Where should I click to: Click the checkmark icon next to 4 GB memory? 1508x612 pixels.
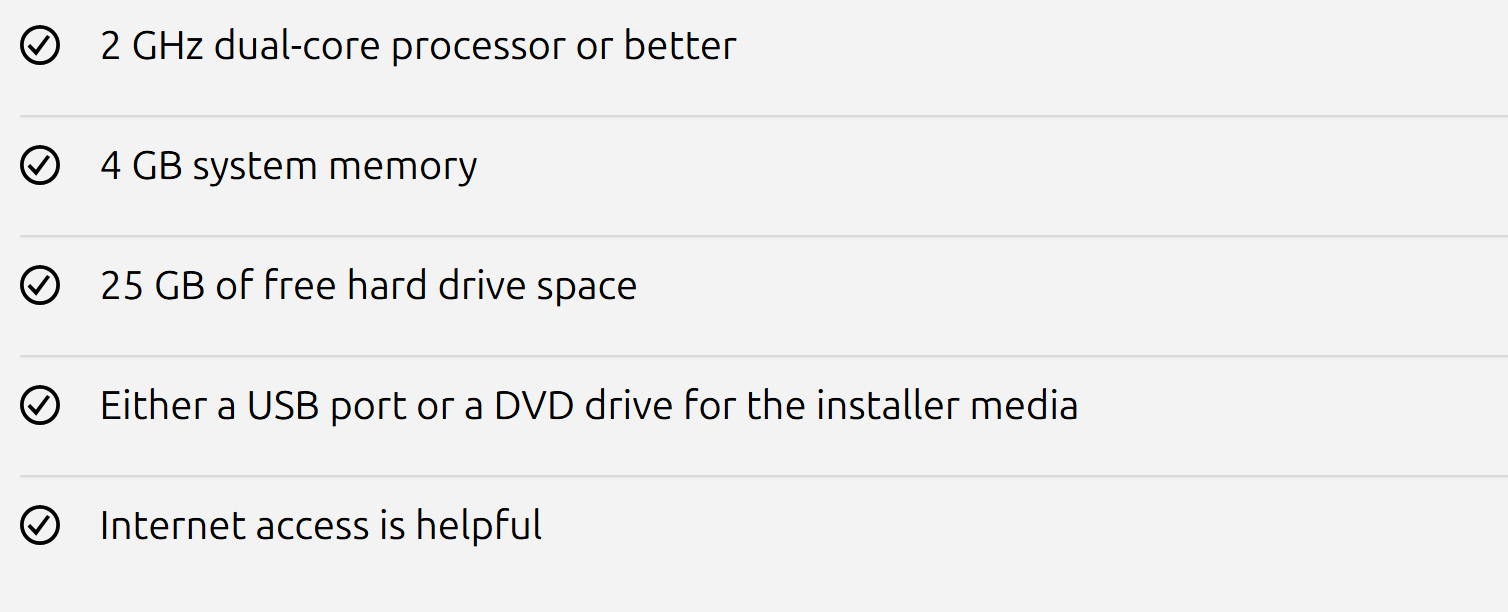[40, 166]
